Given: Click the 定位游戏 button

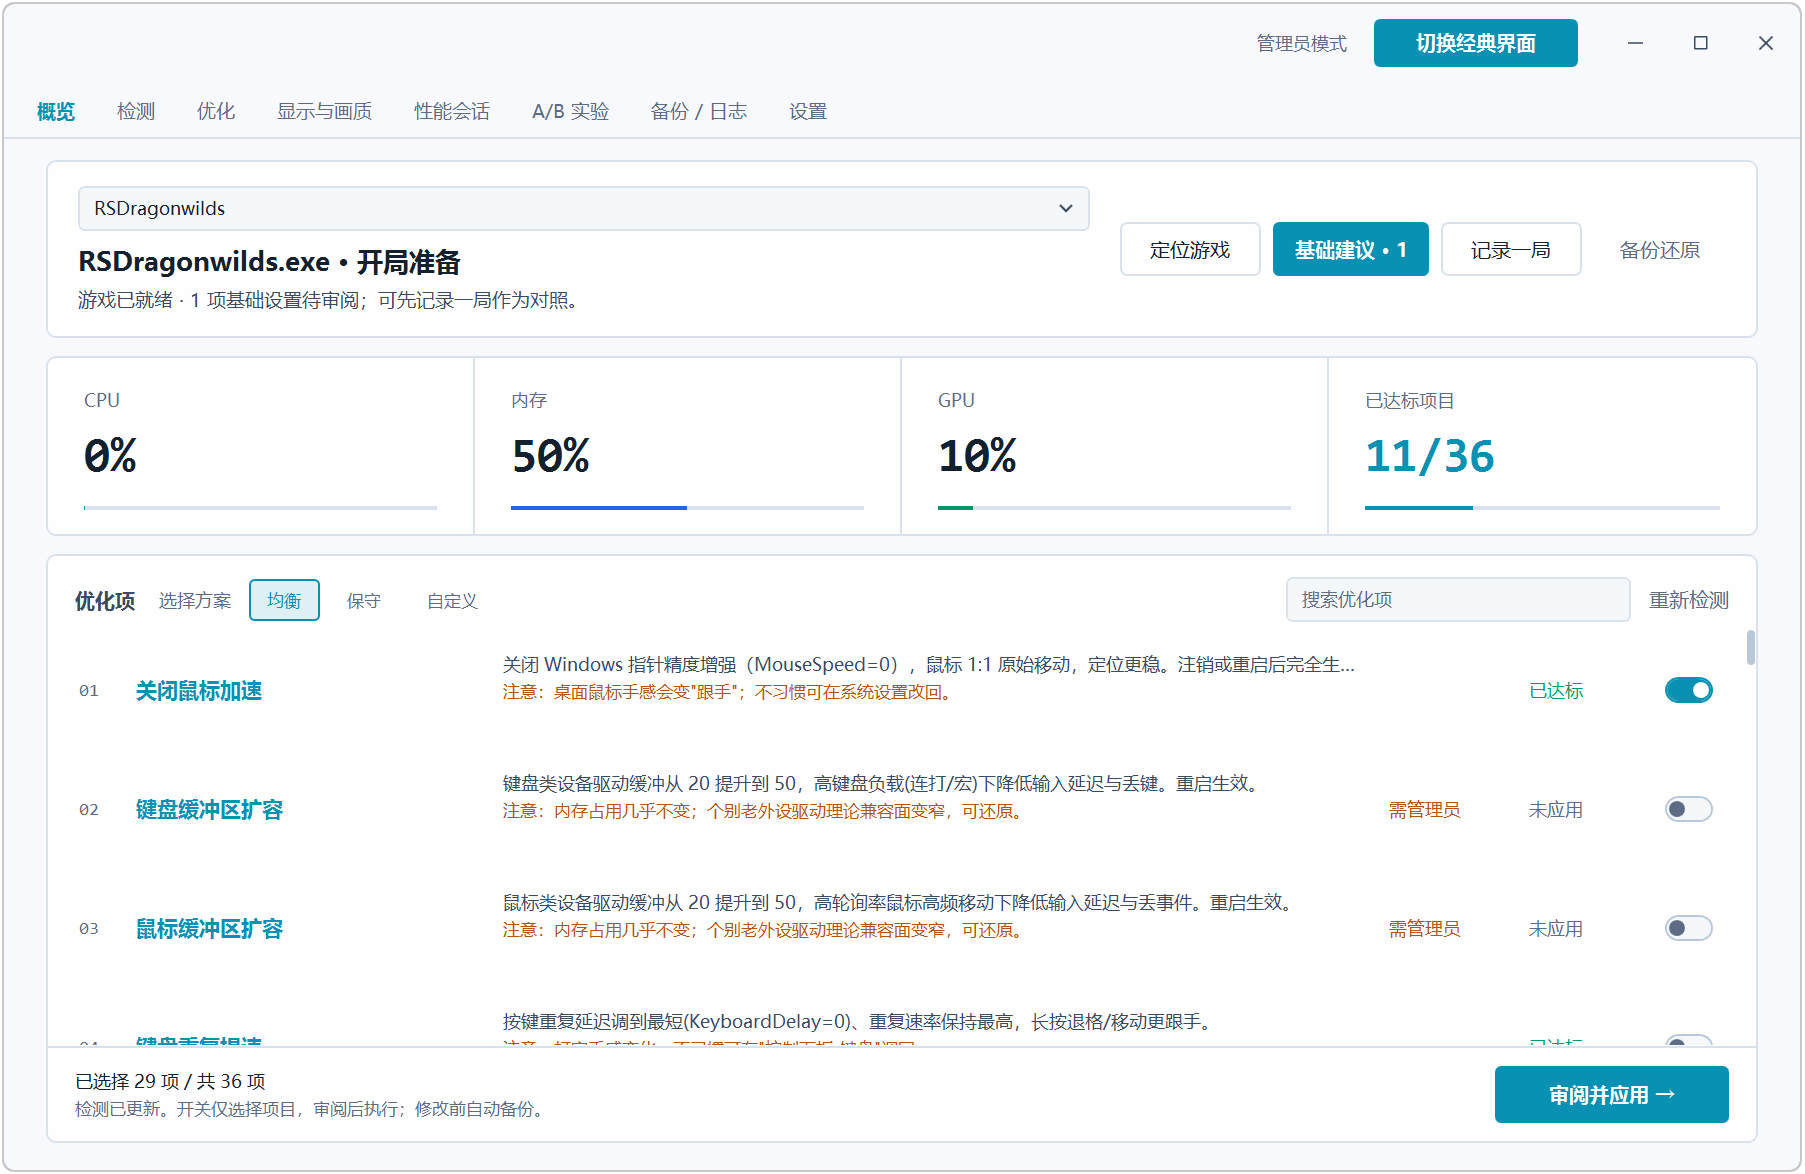Looking at the screenshot, I should point(1190,249).
